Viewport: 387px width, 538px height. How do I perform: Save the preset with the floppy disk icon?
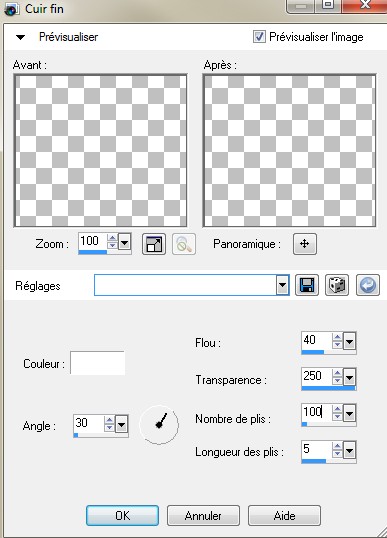pyautogui.click(x=307, y=285)
